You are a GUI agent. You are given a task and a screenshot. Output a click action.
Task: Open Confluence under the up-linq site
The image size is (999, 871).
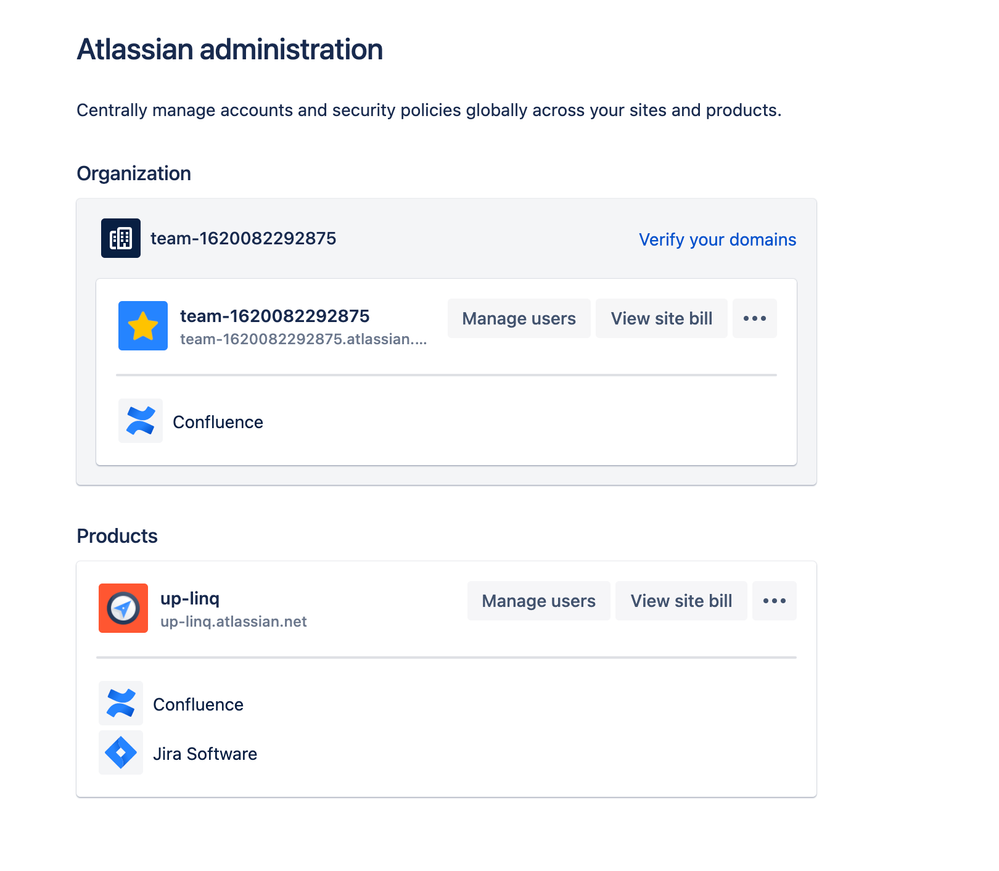click(x=198, y=704)
